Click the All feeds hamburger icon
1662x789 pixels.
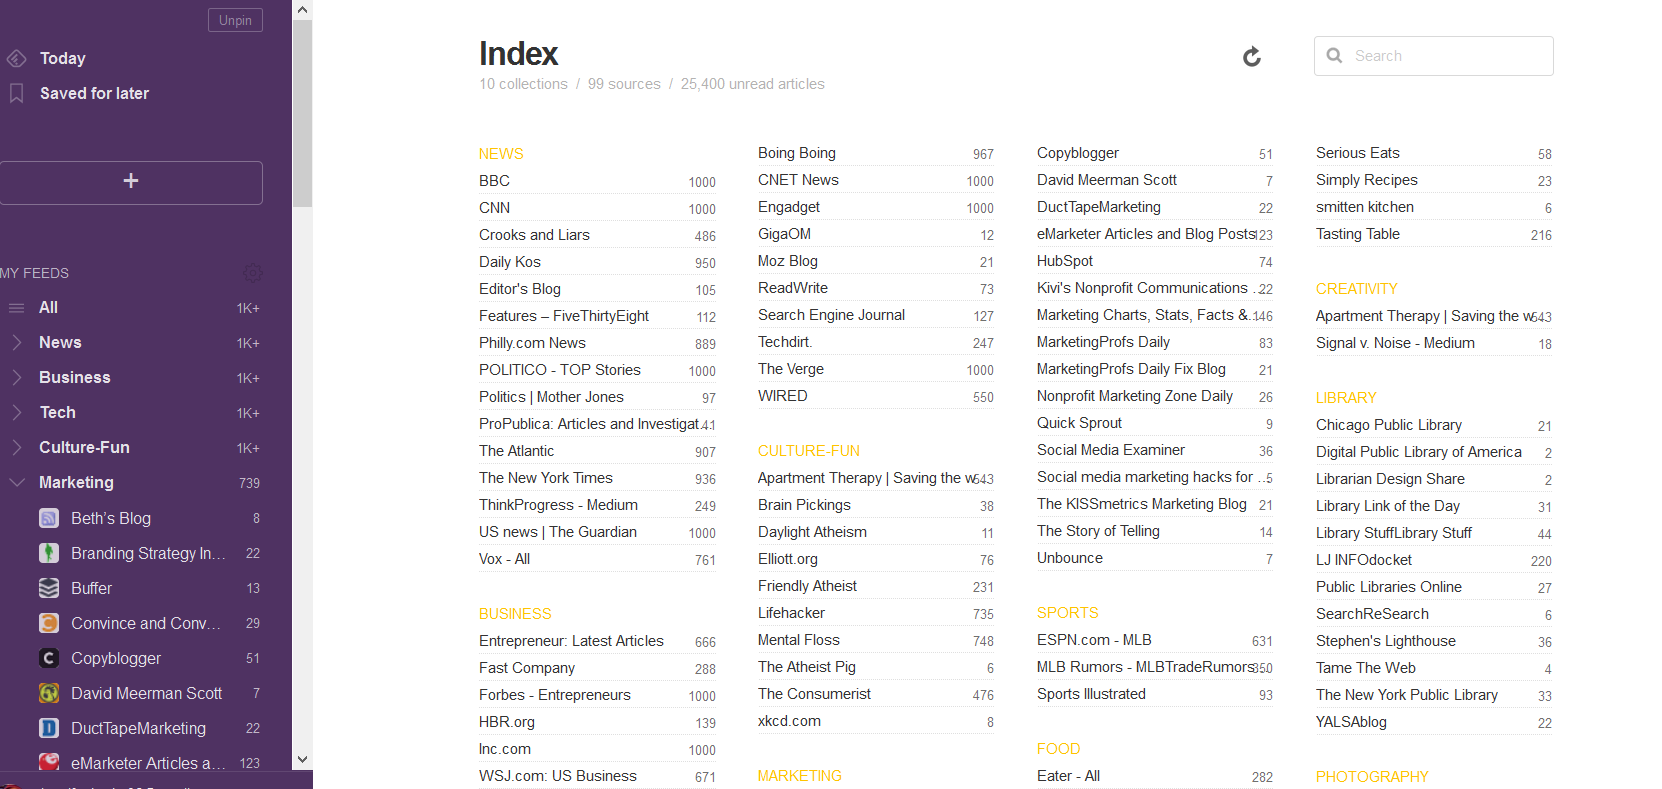tap(16, 308)
